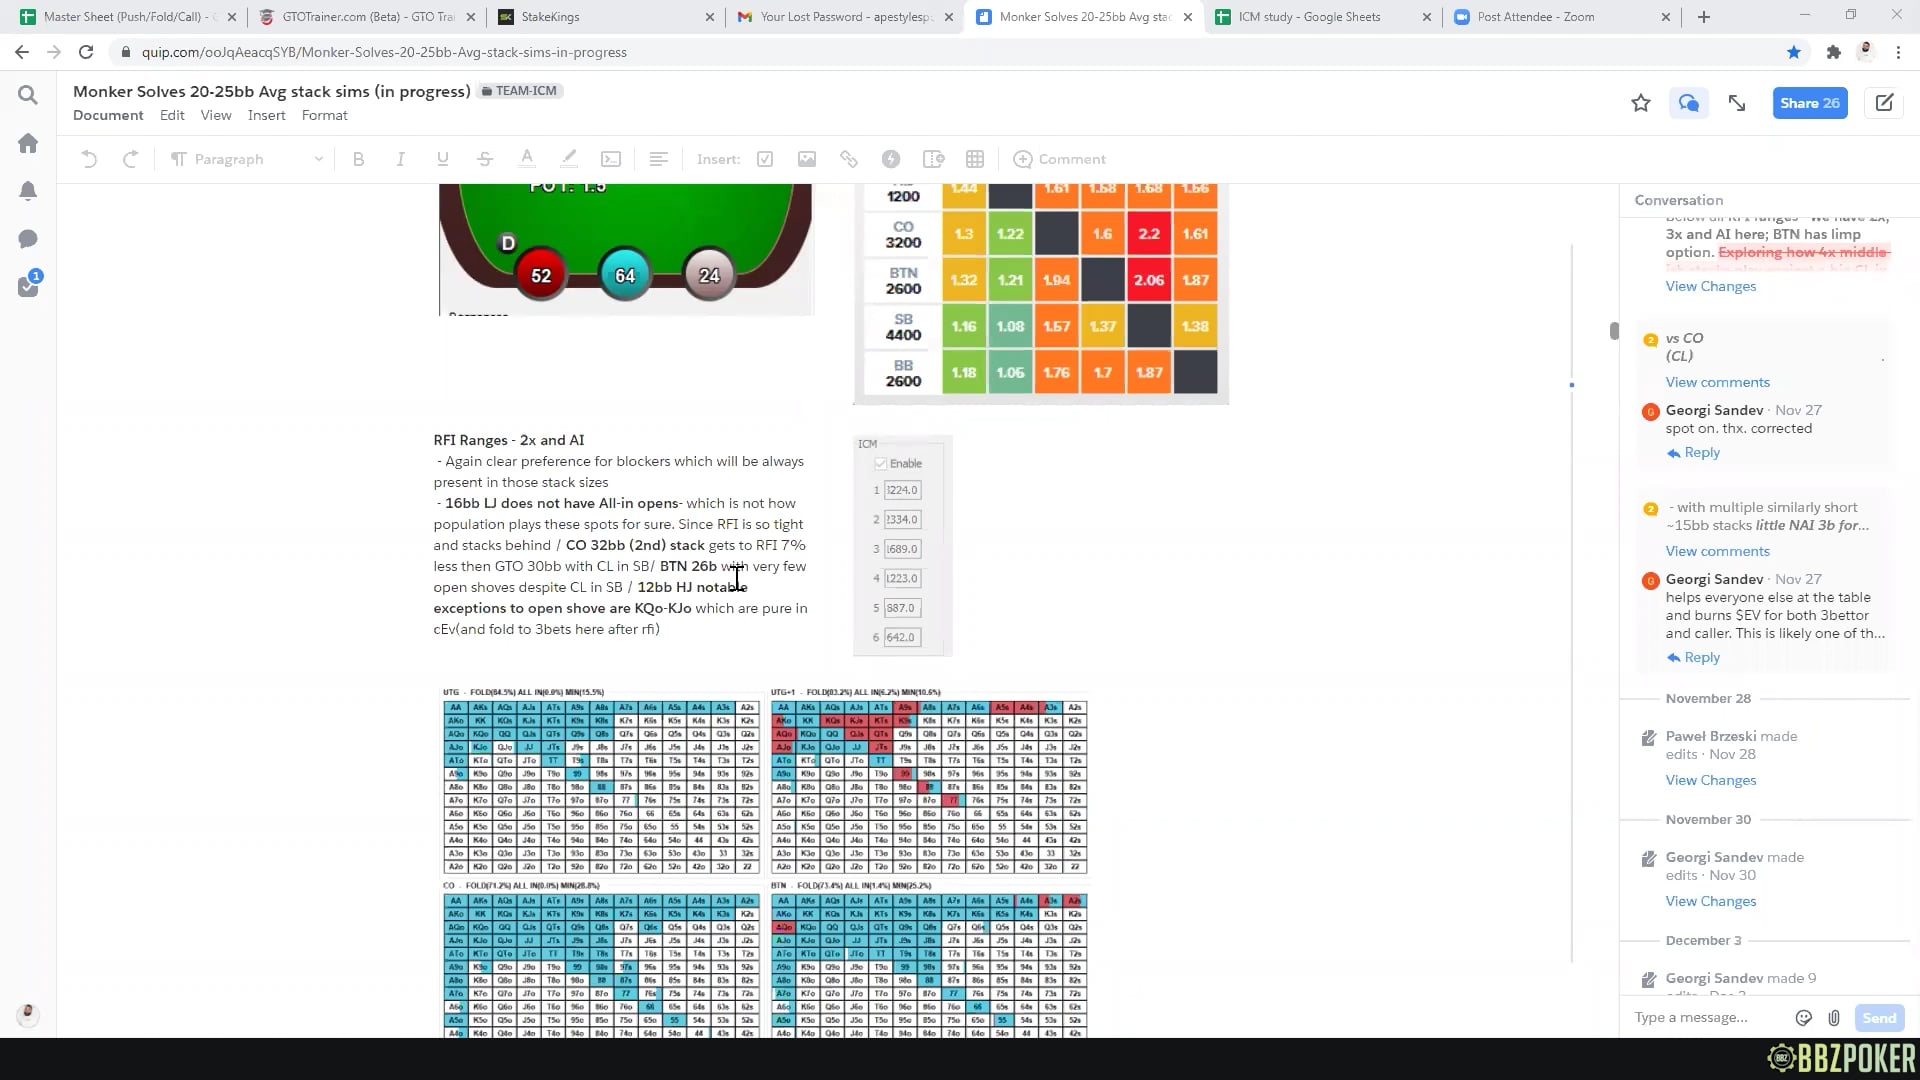1920x1080 pixels.
Task: Click the Bold formatting icon
Action: (358, 159)
